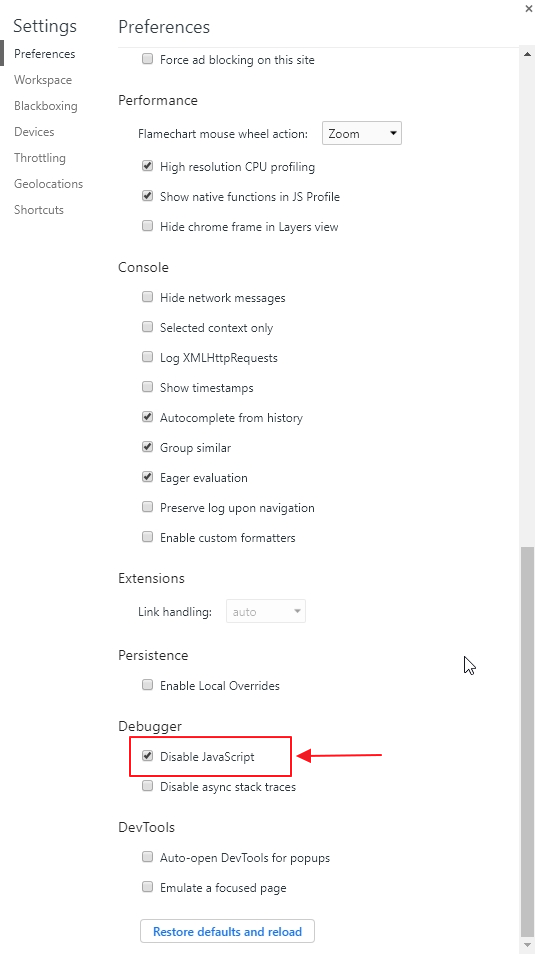Check Auto-open DevTools for popups
The width and height of the screenshot is (535, 954).
tap(147, 857)
